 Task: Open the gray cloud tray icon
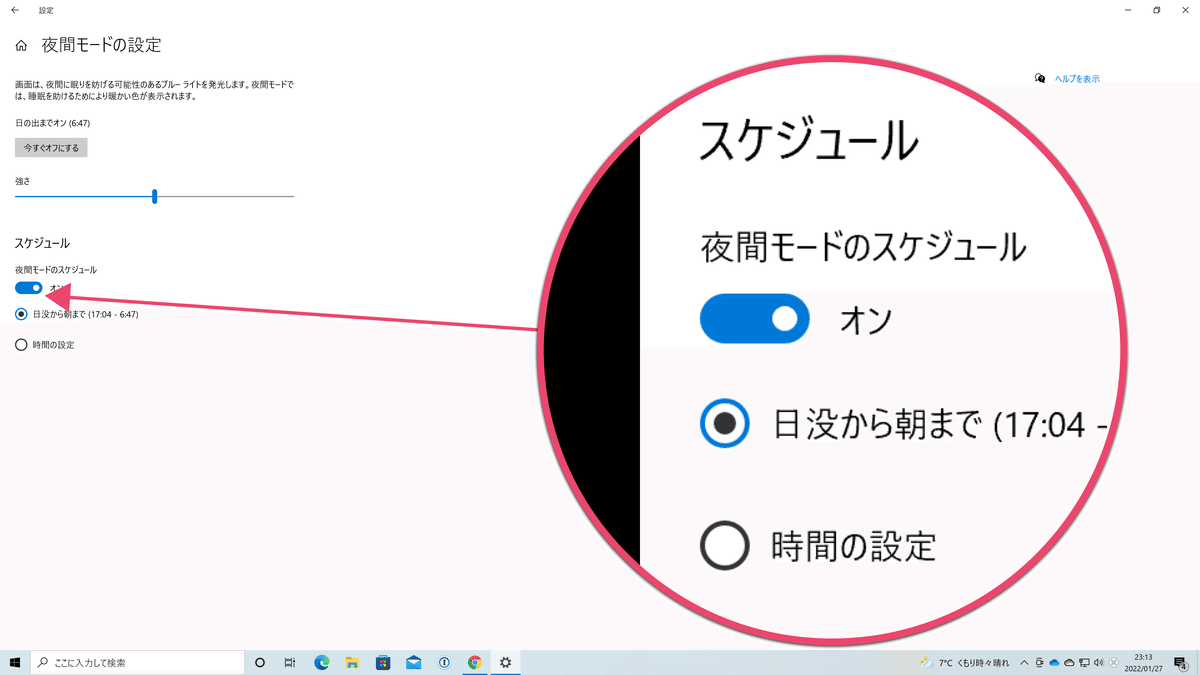click(1069, 662)
